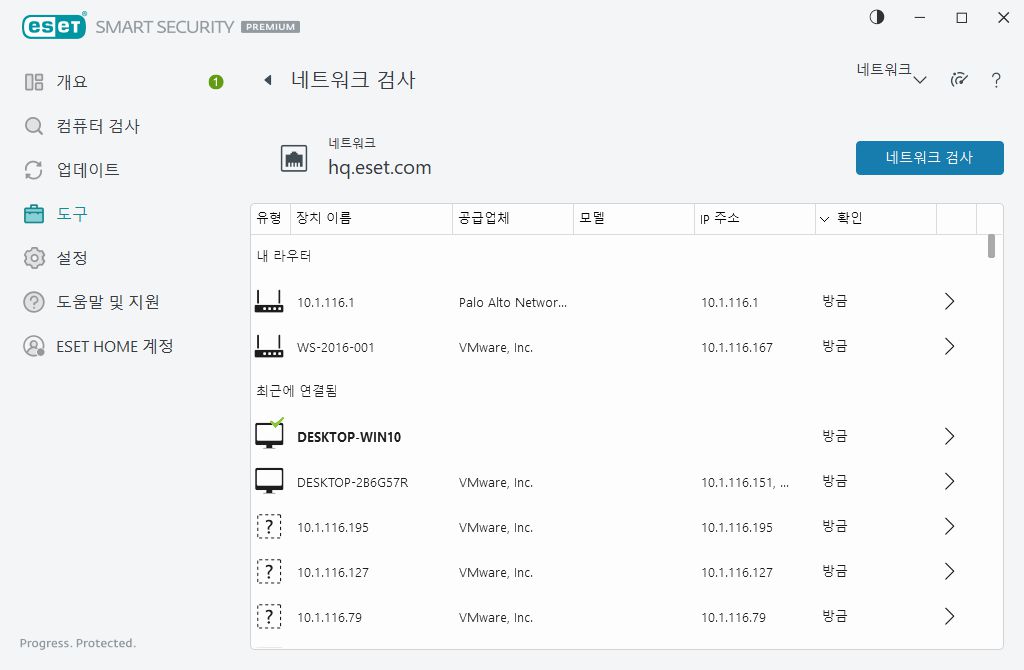This screenshot has height=670, width=1024.
Task: Open 설정 using the gear icon
Action: (32, 257)
